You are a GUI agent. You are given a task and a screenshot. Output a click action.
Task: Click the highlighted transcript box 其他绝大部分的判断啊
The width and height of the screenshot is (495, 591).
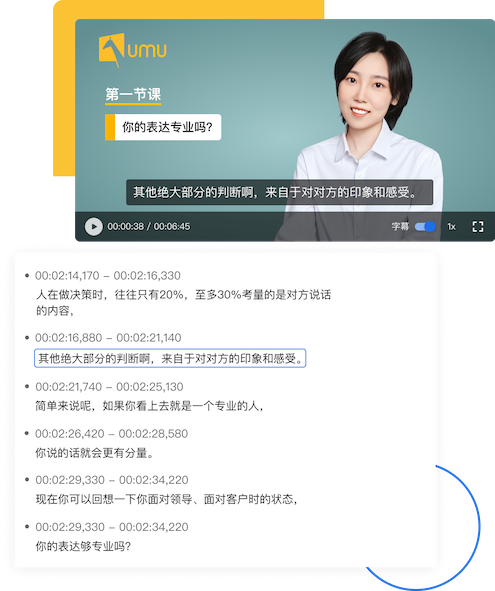(170, 358)
